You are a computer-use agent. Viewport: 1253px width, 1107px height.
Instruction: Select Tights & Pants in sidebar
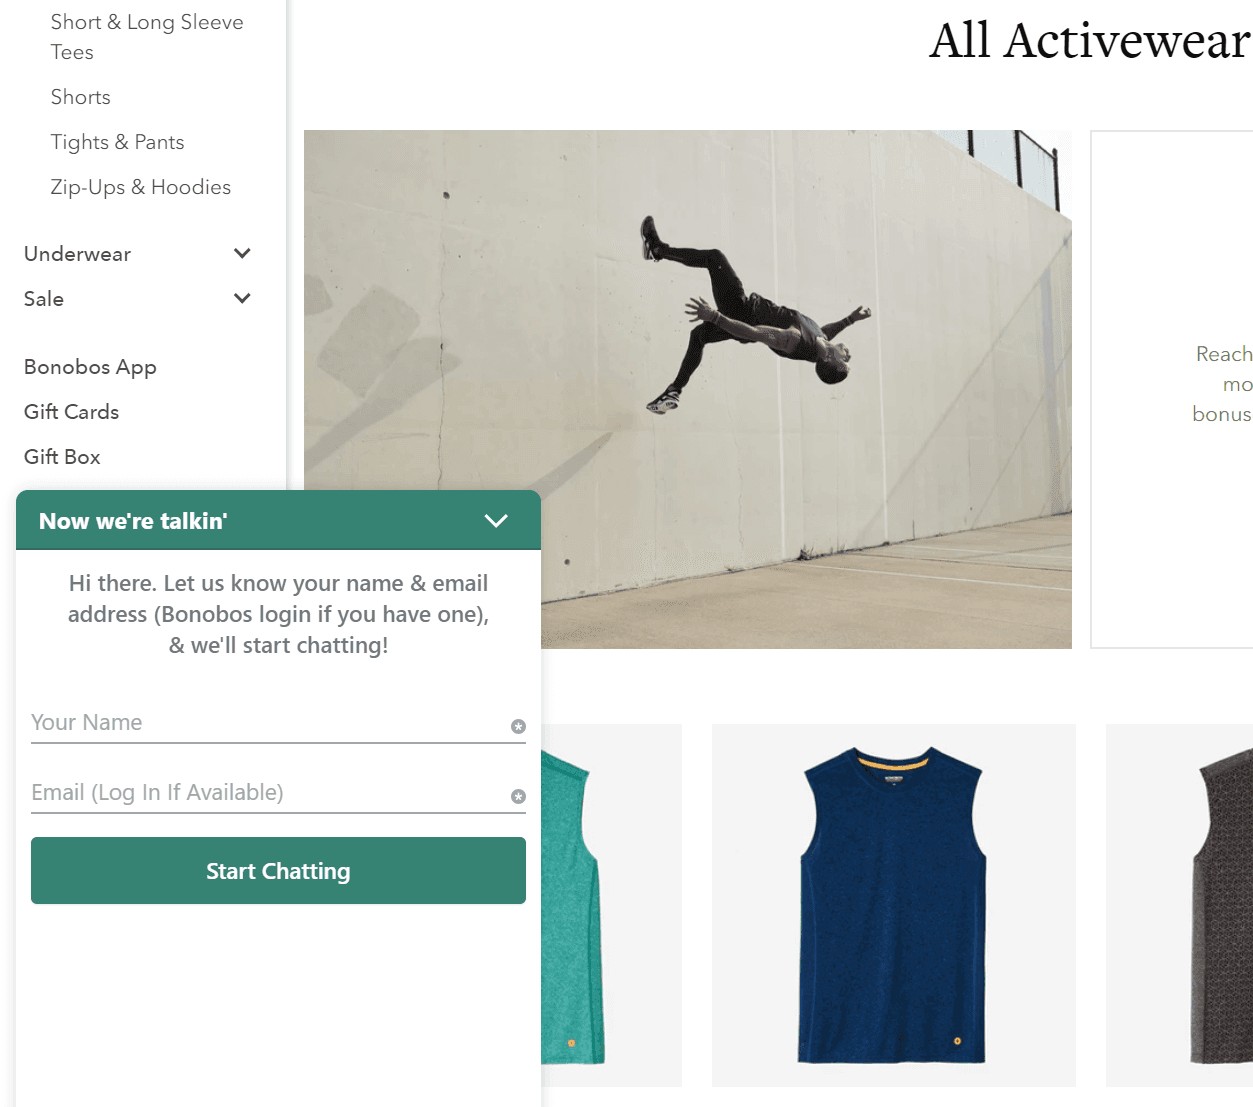tap(117, 142)
